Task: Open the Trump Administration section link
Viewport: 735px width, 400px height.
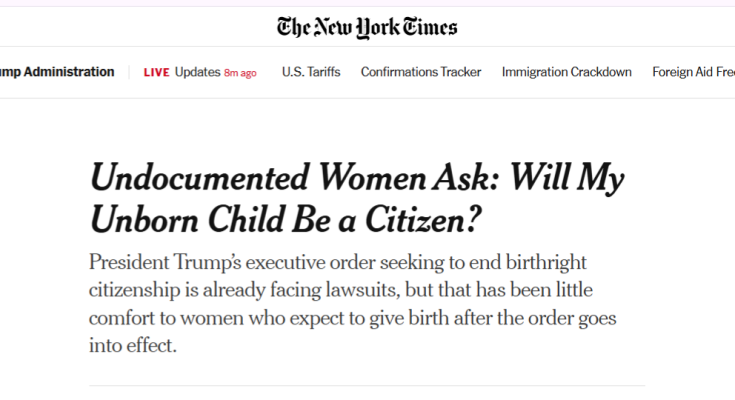Action: [x=57, y=72]
